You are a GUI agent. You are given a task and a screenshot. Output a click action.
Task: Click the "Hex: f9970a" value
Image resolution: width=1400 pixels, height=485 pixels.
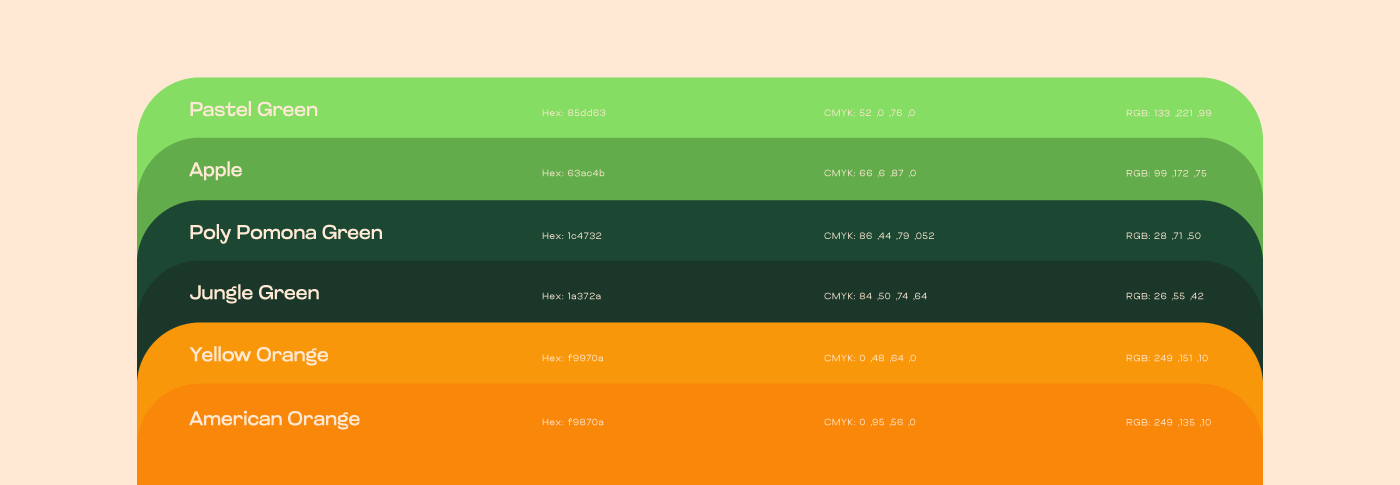[573, 358]
